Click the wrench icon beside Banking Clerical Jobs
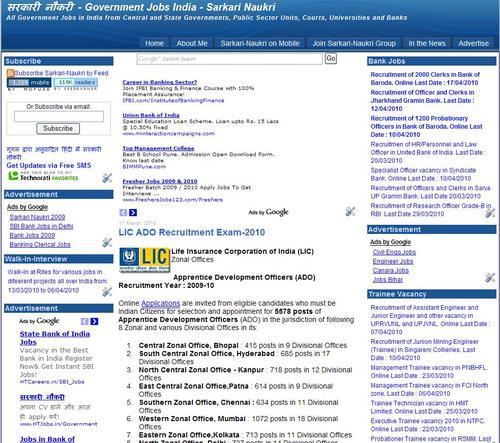 (107, 242)
